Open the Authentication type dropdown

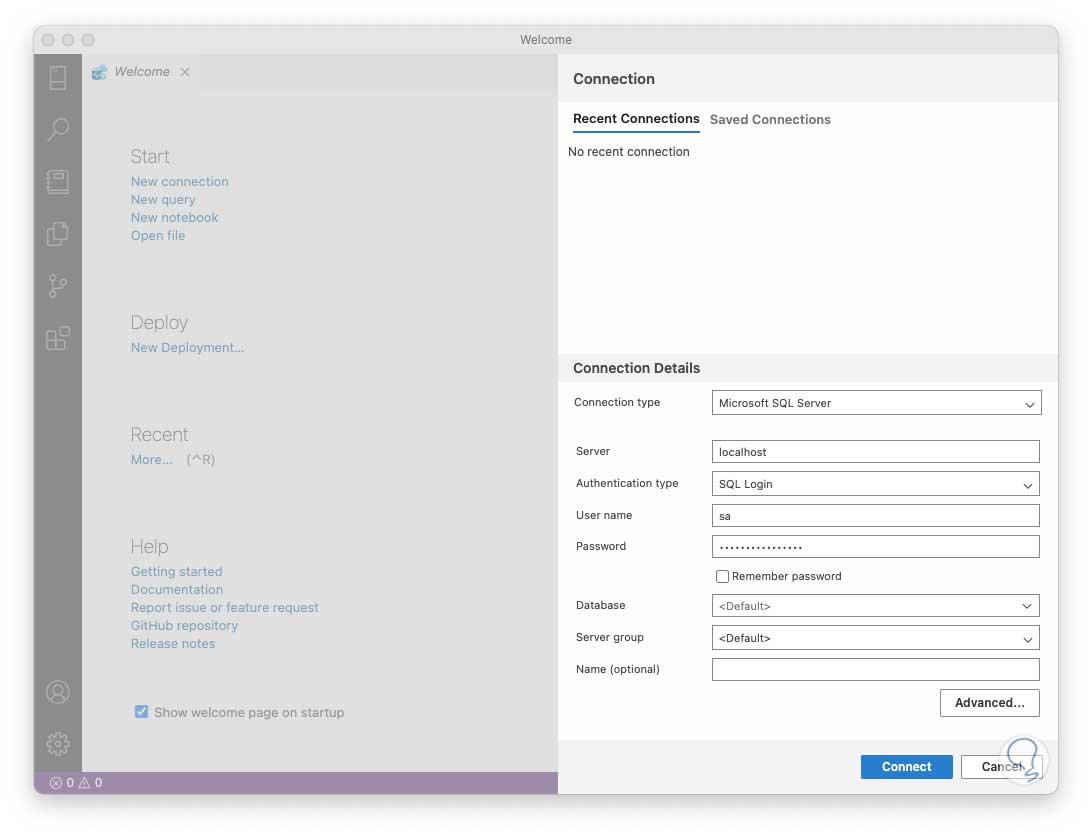(x=876, y=484)
